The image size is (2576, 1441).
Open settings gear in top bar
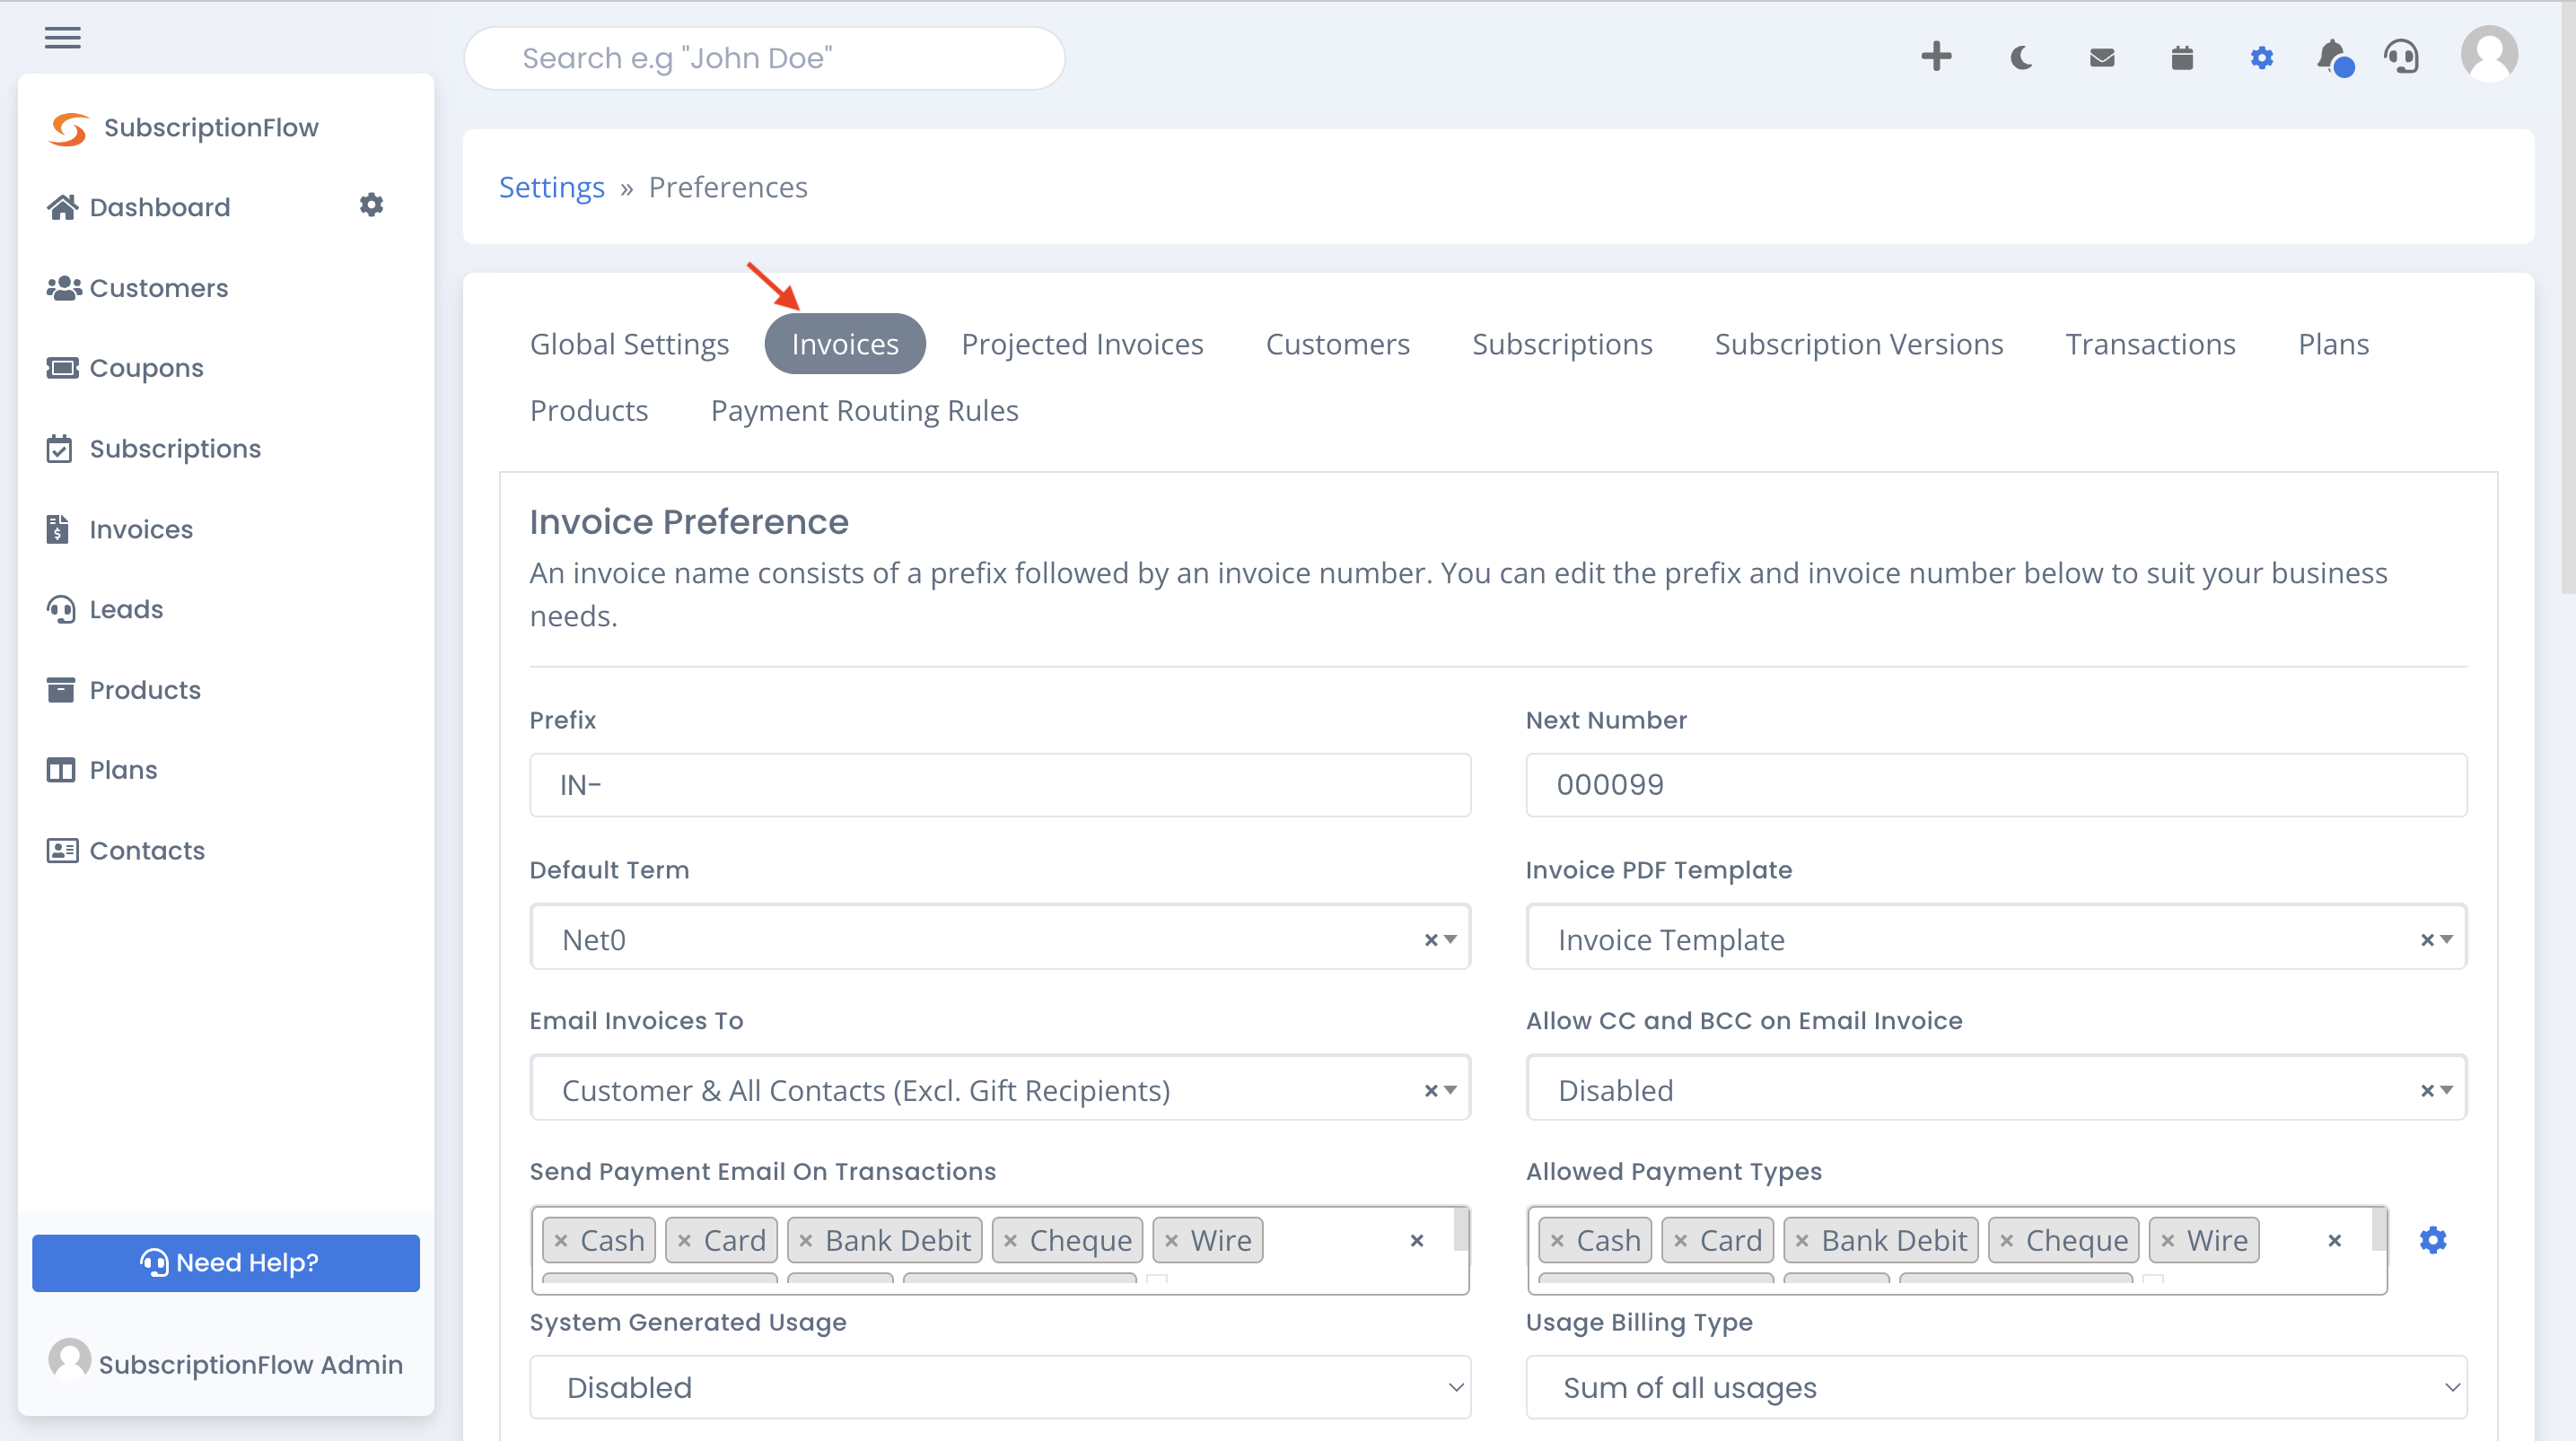[x=2262, y=58]
